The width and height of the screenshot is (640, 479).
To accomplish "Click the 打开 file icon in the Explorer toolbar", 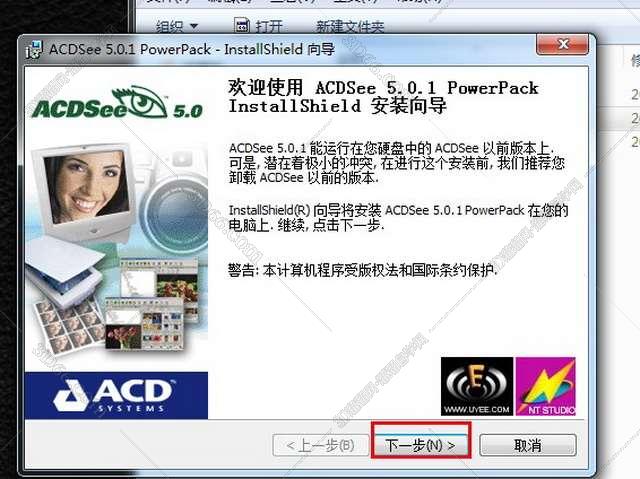I will (242, 26).
